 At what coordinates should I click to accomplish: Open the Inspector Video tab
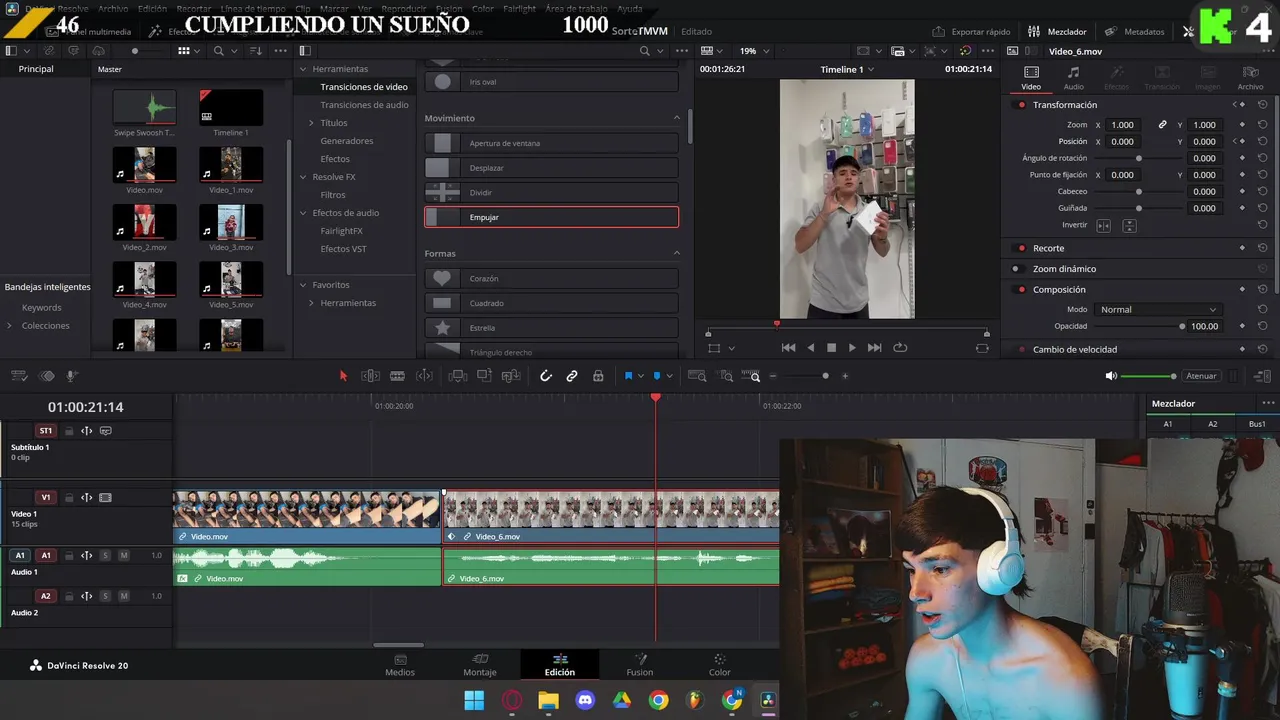point(1031,78)
